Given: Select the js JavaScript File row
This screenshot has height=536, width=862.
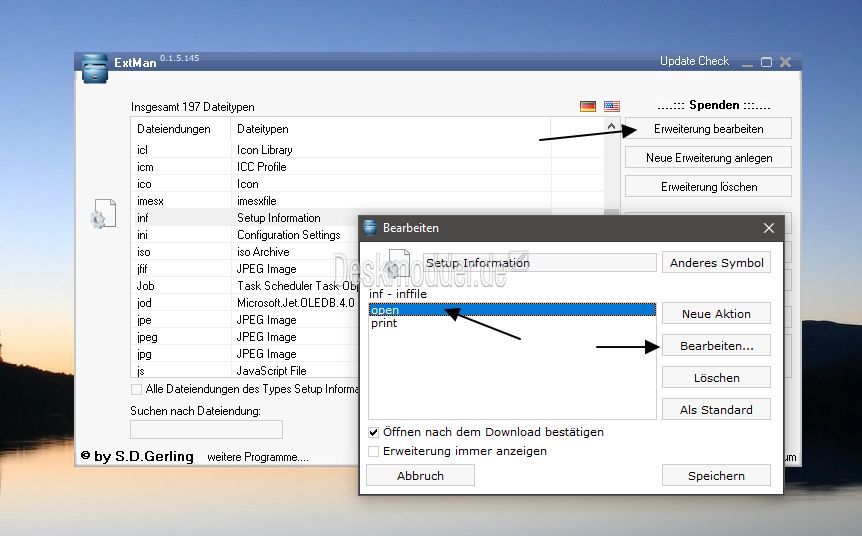Looking at the screenshot, I should (245, 371).
